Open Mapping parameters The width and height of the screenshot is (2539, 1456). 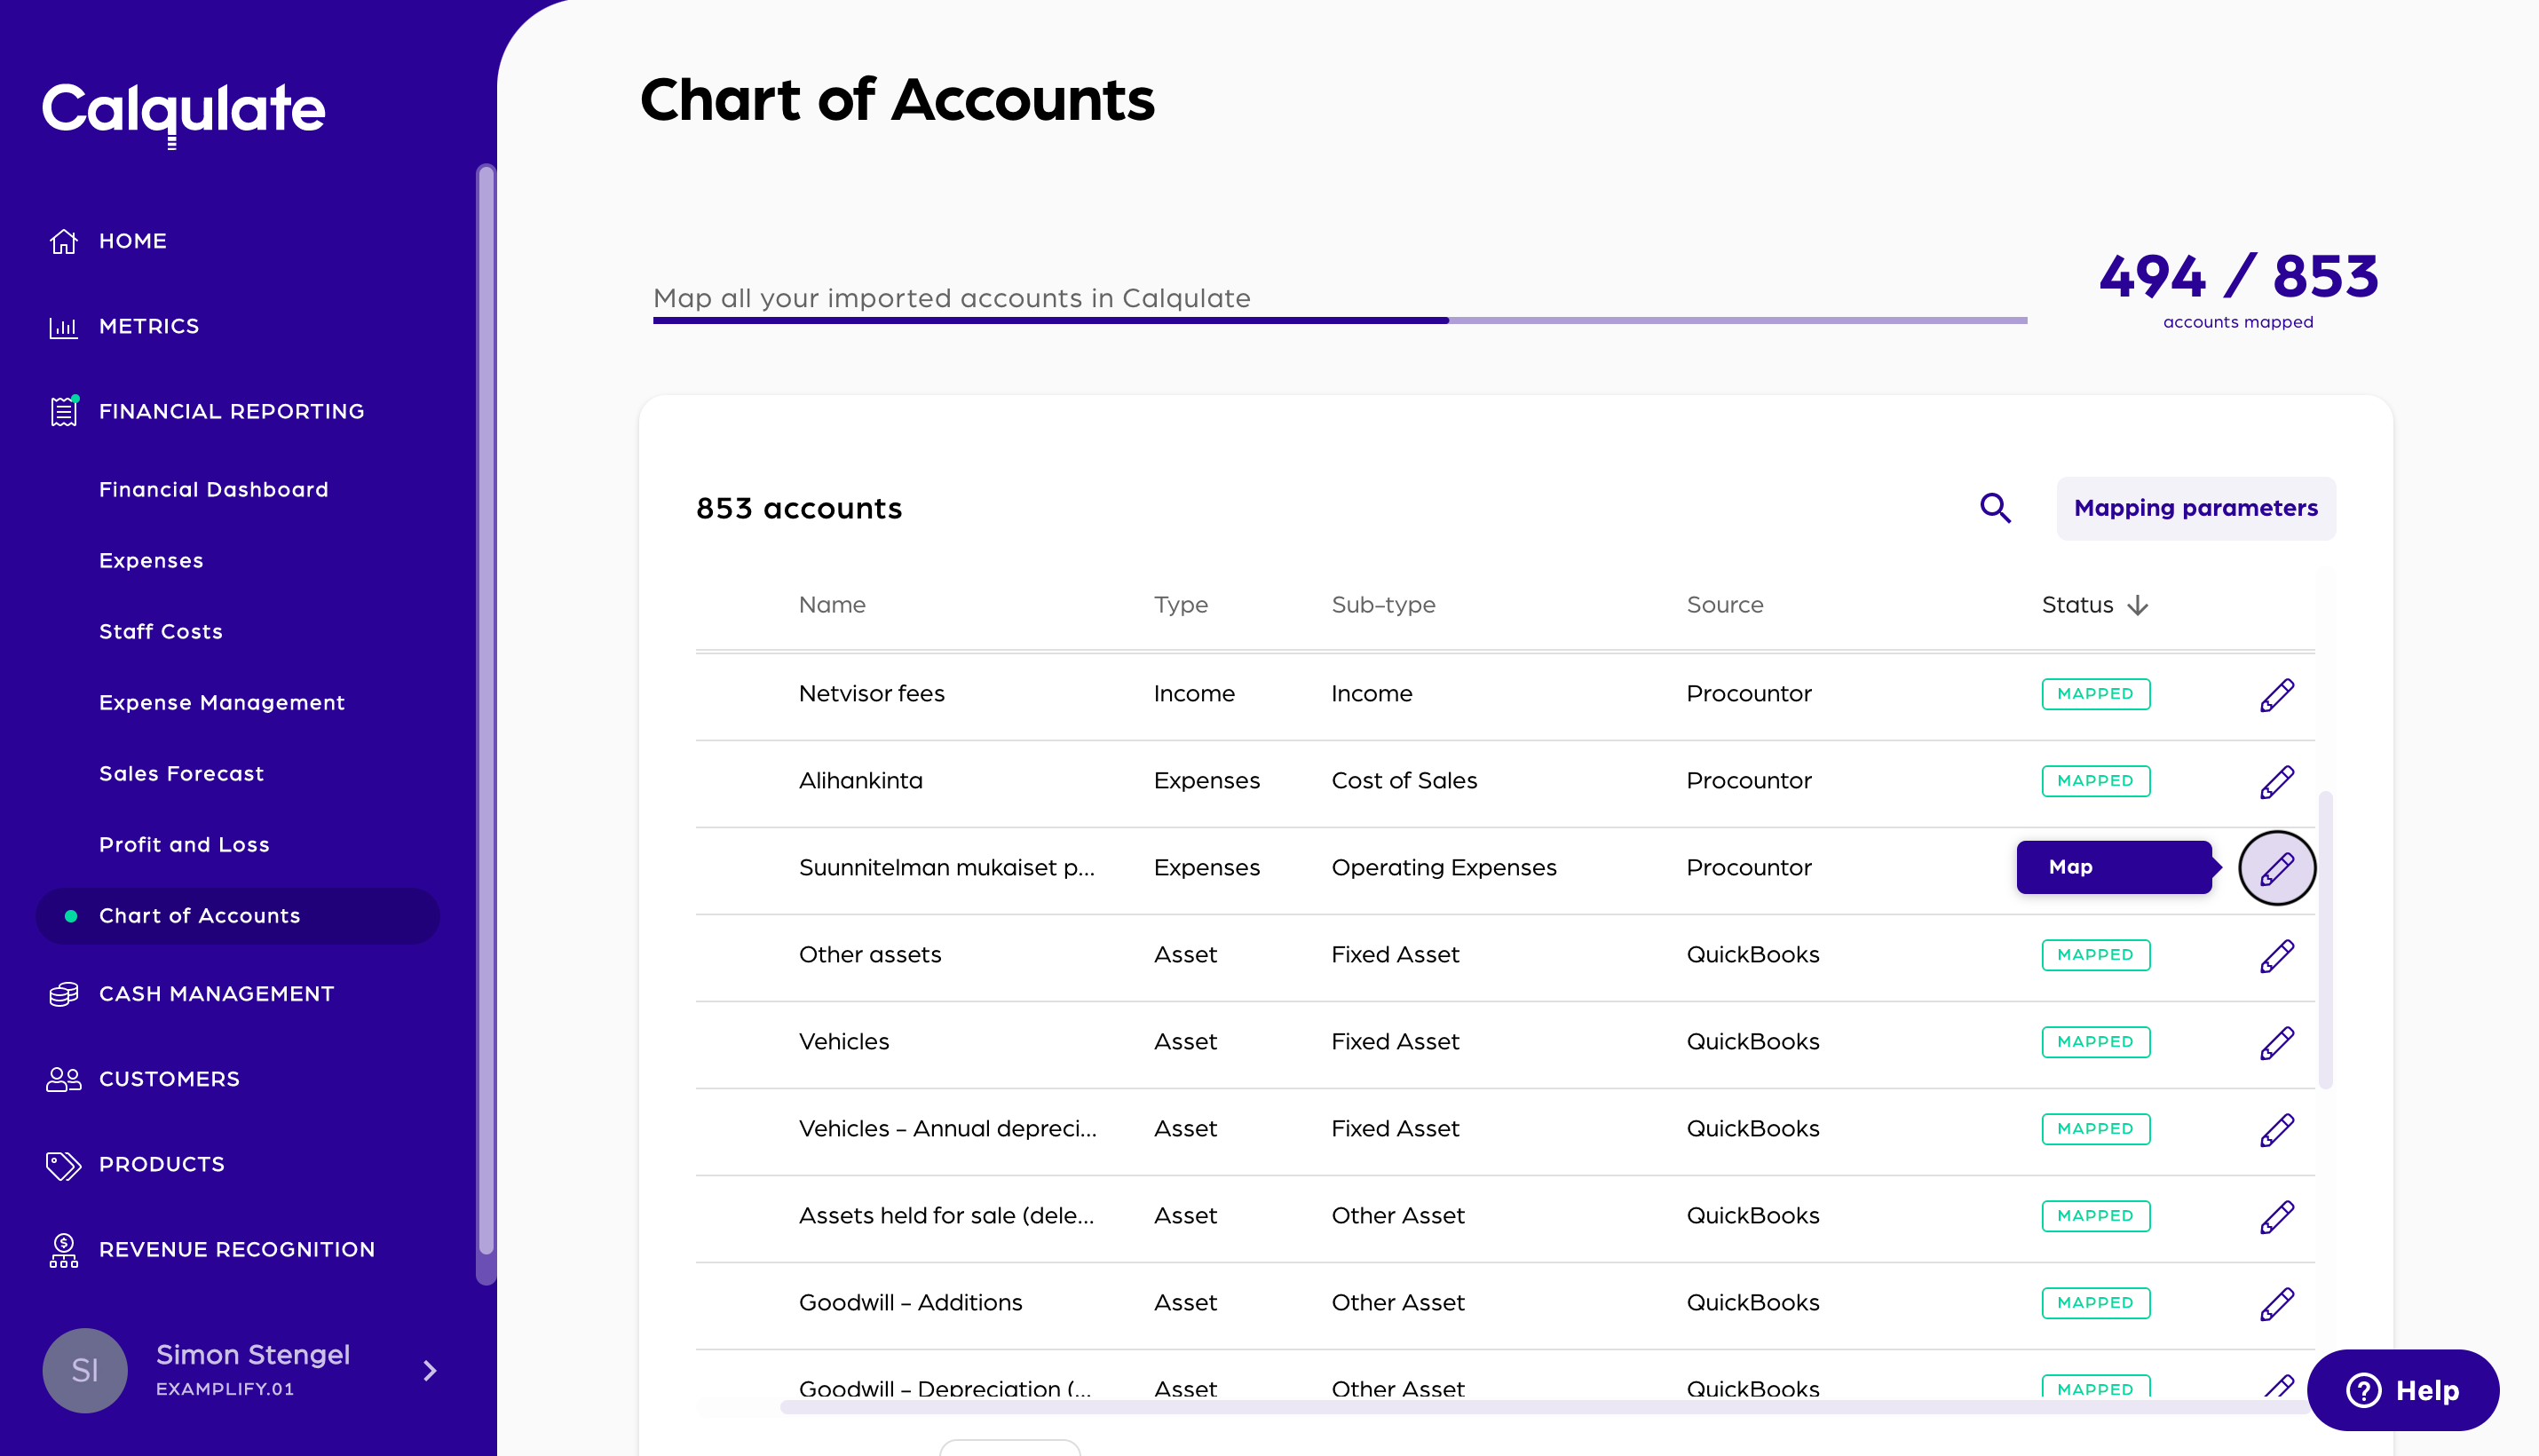point(2195,508)
